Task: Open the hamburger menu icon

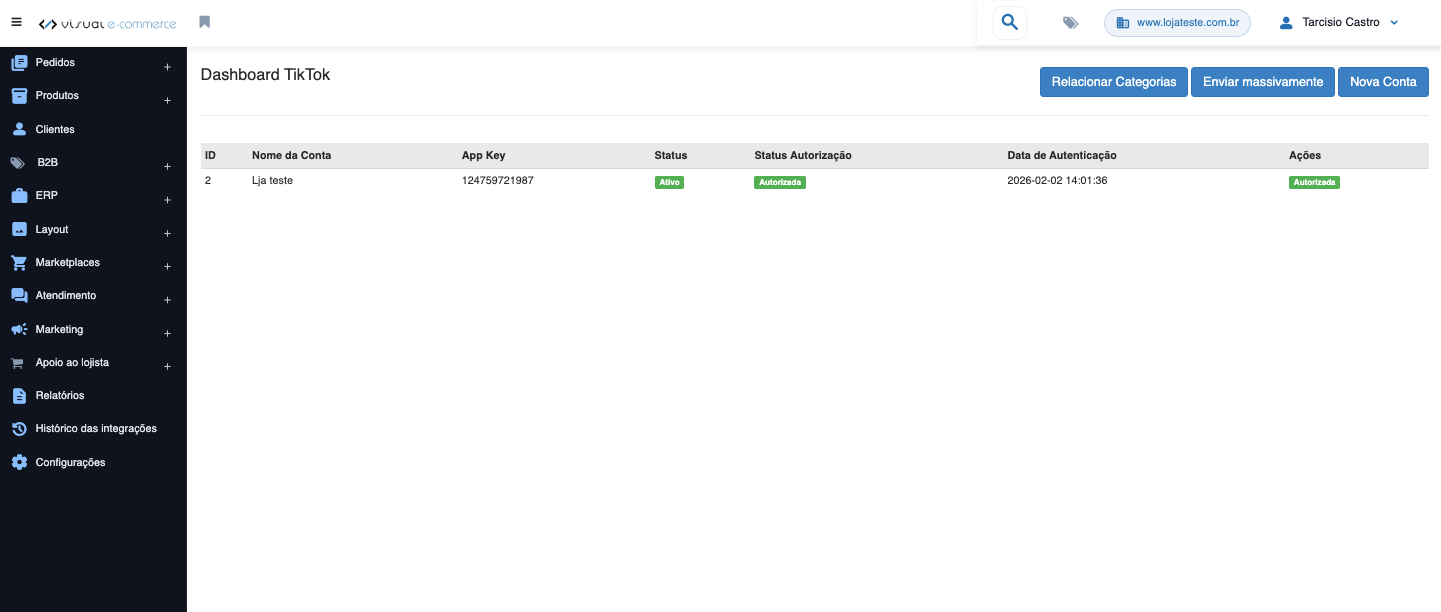Action: pos(16,22)
